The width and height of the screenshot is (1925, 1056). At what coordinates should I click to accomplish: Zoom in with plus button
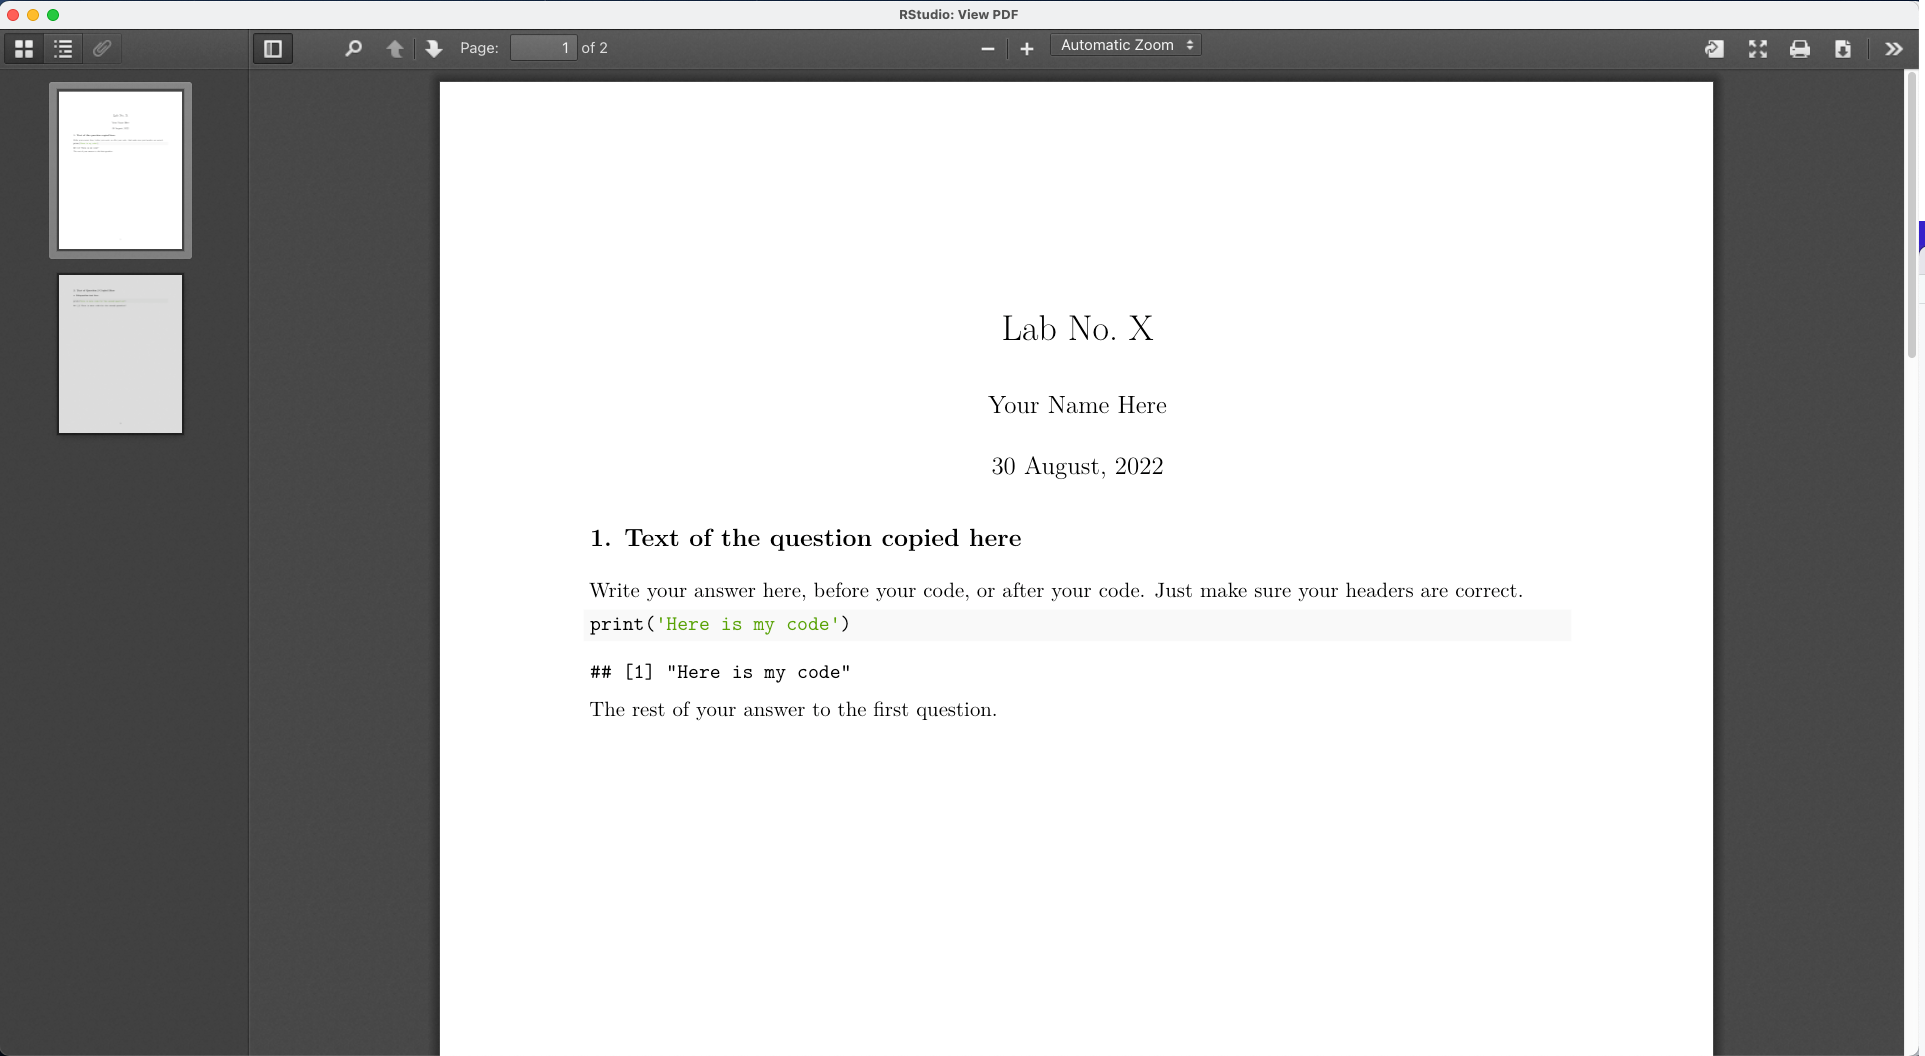tap(1027, 48)
